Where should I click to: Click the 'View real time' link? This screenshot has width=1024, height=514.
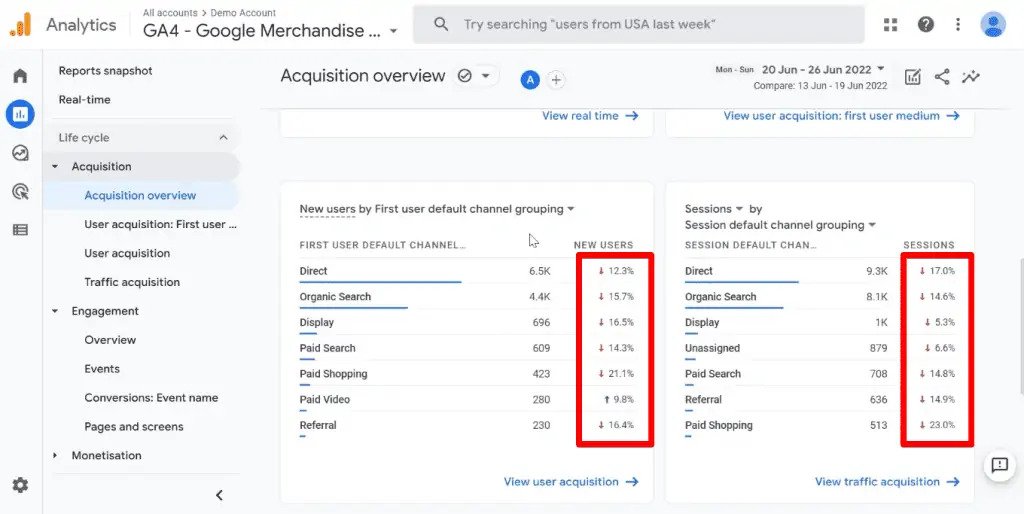[590, 116]
